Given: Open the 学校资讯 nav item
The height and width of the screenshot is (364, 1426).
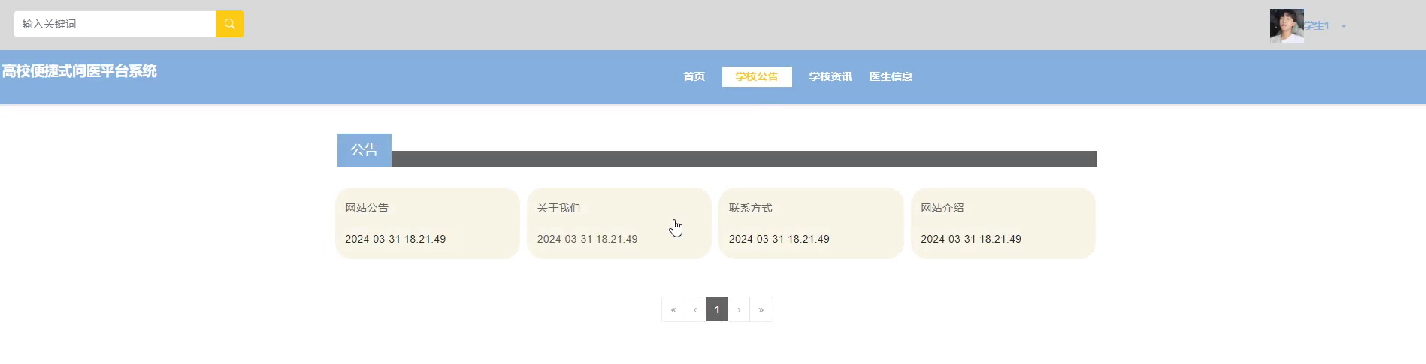Looking at the screenshot, I should (x=830, y=77).
